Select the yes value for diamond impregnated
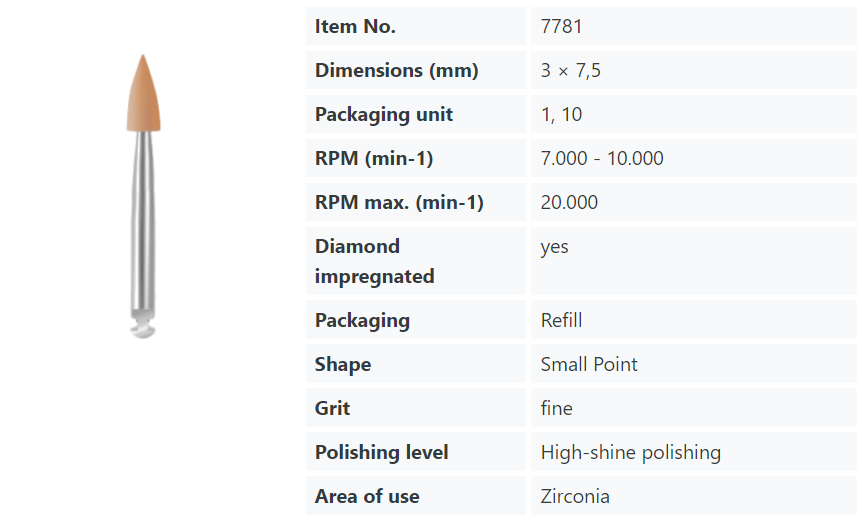 pos(554,247)
